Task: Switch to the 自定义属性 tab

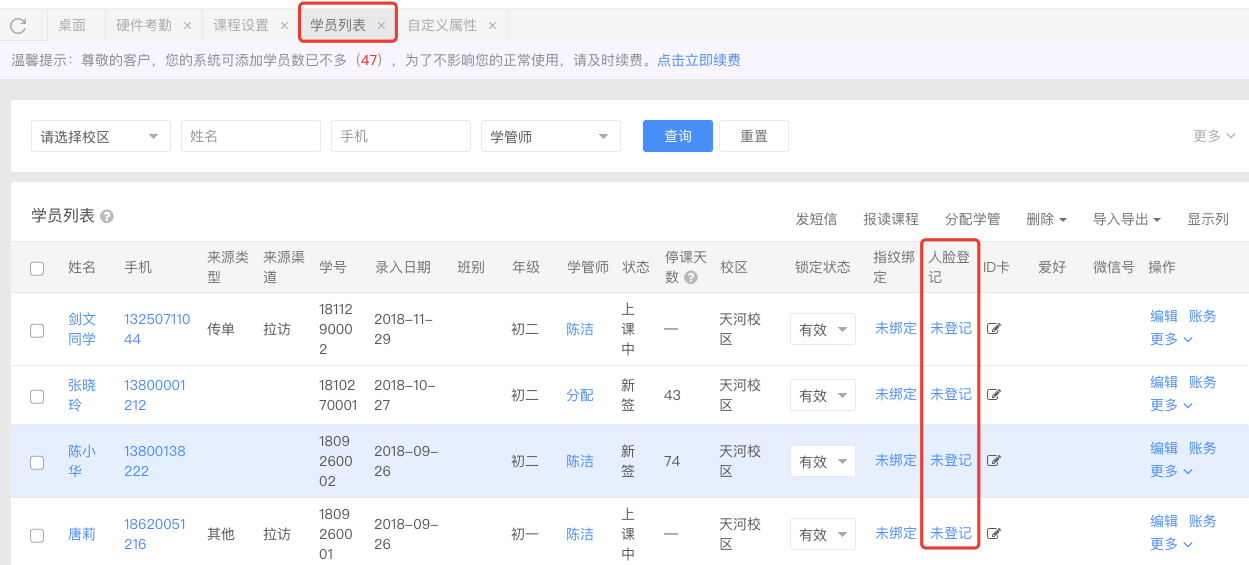Action: click(442, 26)
